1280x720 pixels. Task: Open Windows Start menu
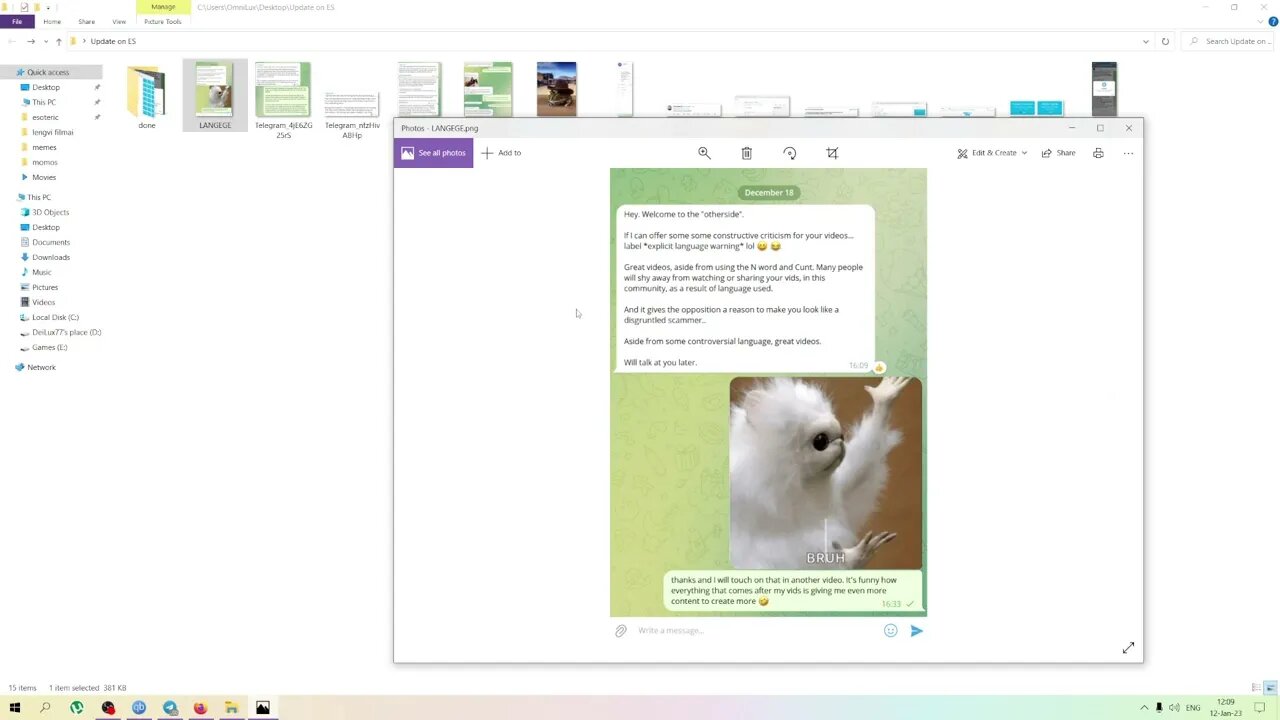(x=14, y=708)
